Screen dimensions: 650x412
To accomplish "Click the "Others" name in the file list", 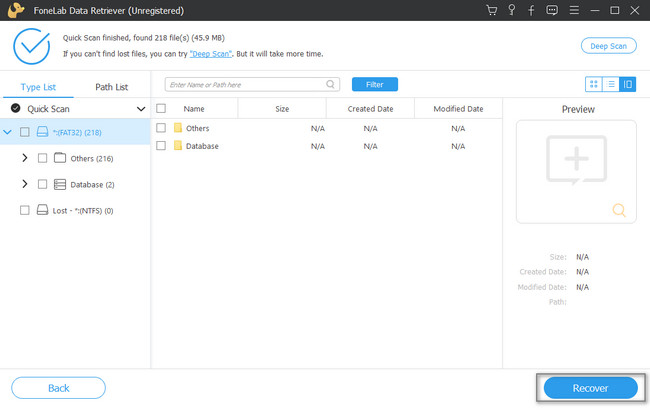I will [197, 128].
